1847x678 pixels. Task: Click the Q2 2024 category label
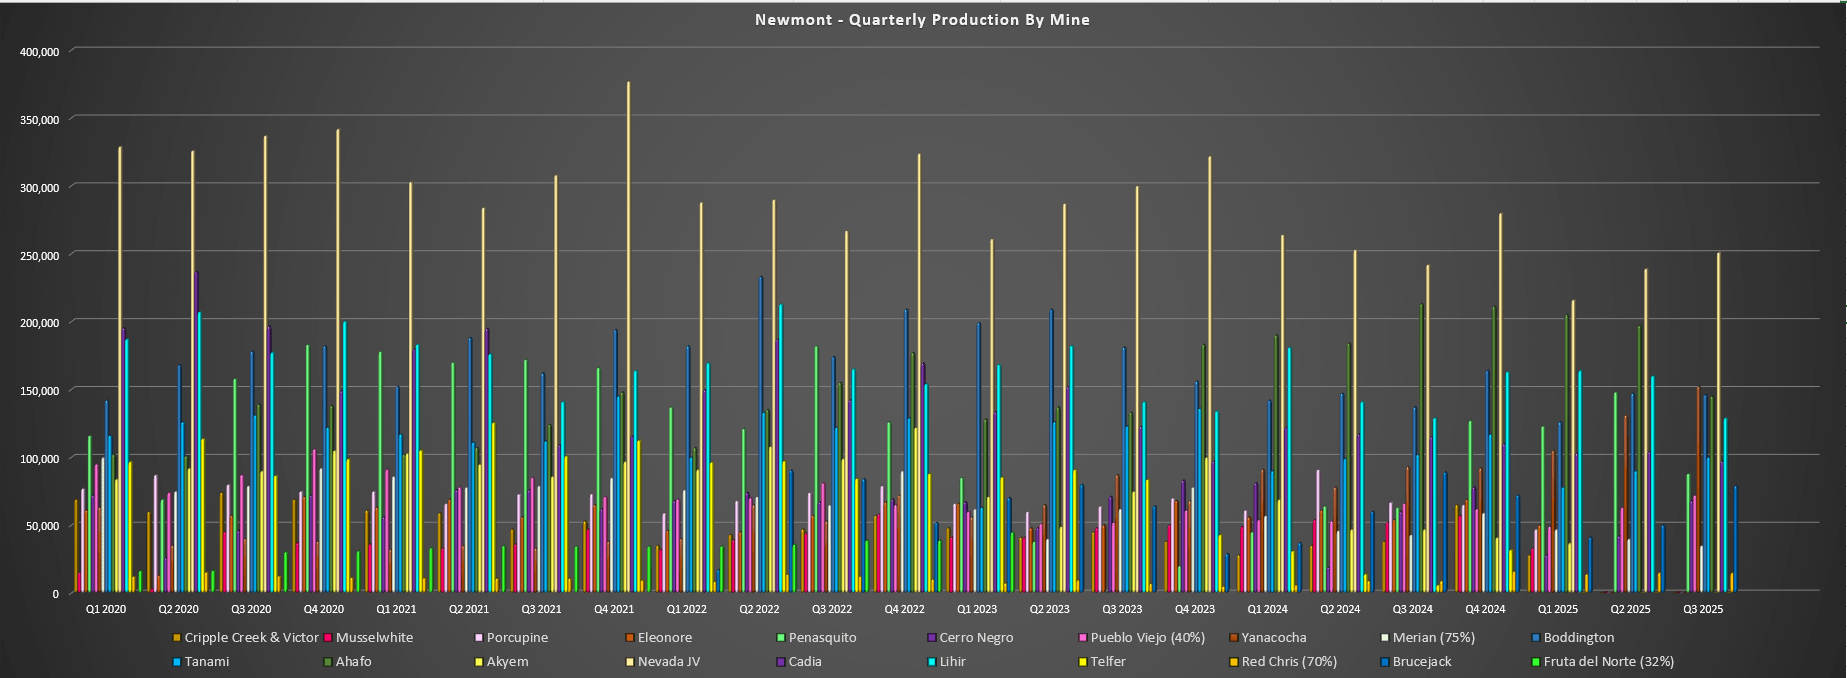tap(1340, 609)
